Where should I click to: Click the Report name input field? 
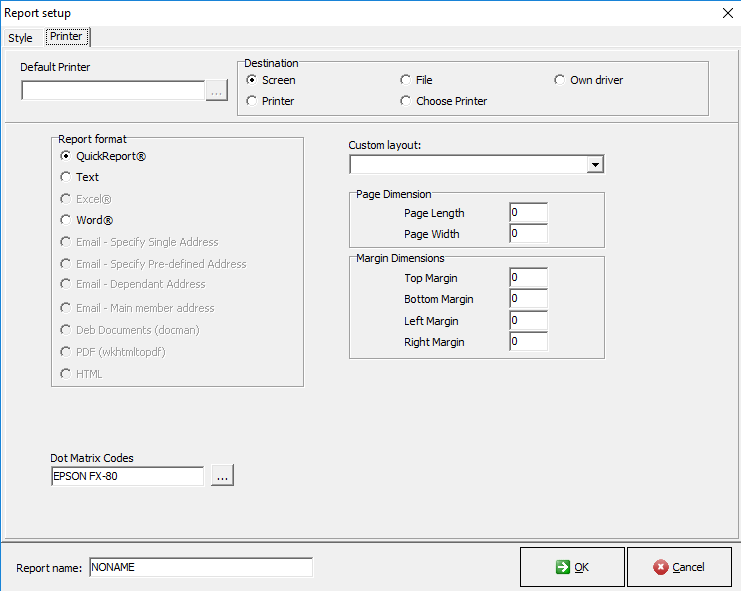[x=200, y=567]
